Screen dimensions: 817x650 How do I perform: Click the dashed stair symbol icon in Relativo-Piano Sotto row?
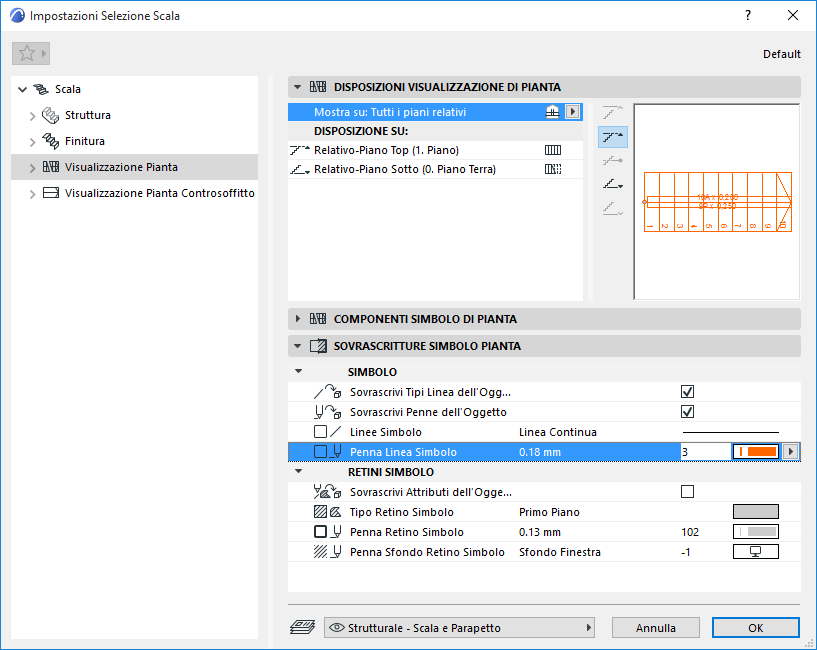tap(553, 169)
